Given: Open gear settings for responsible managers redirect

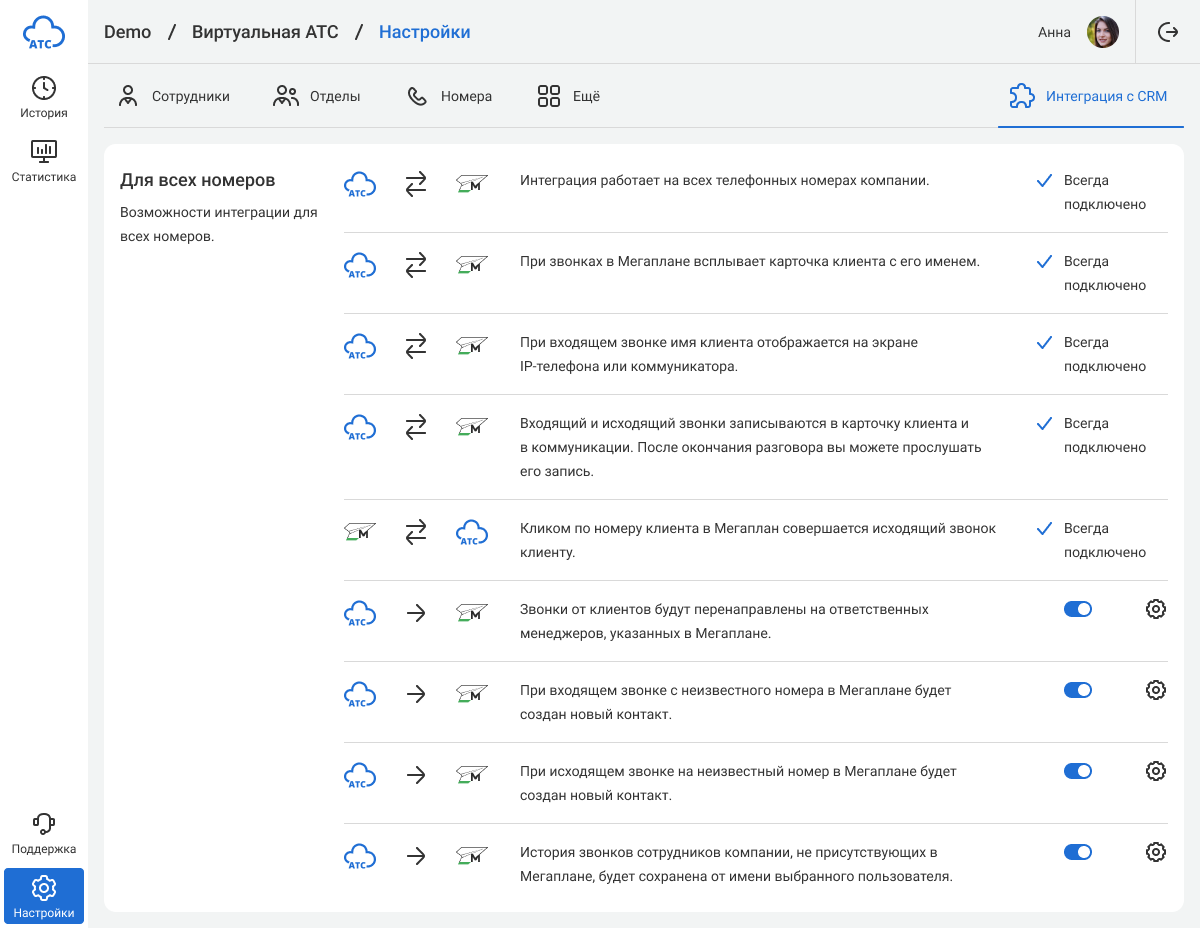Looking at the screenshot, I should (x=1155, y=609).
